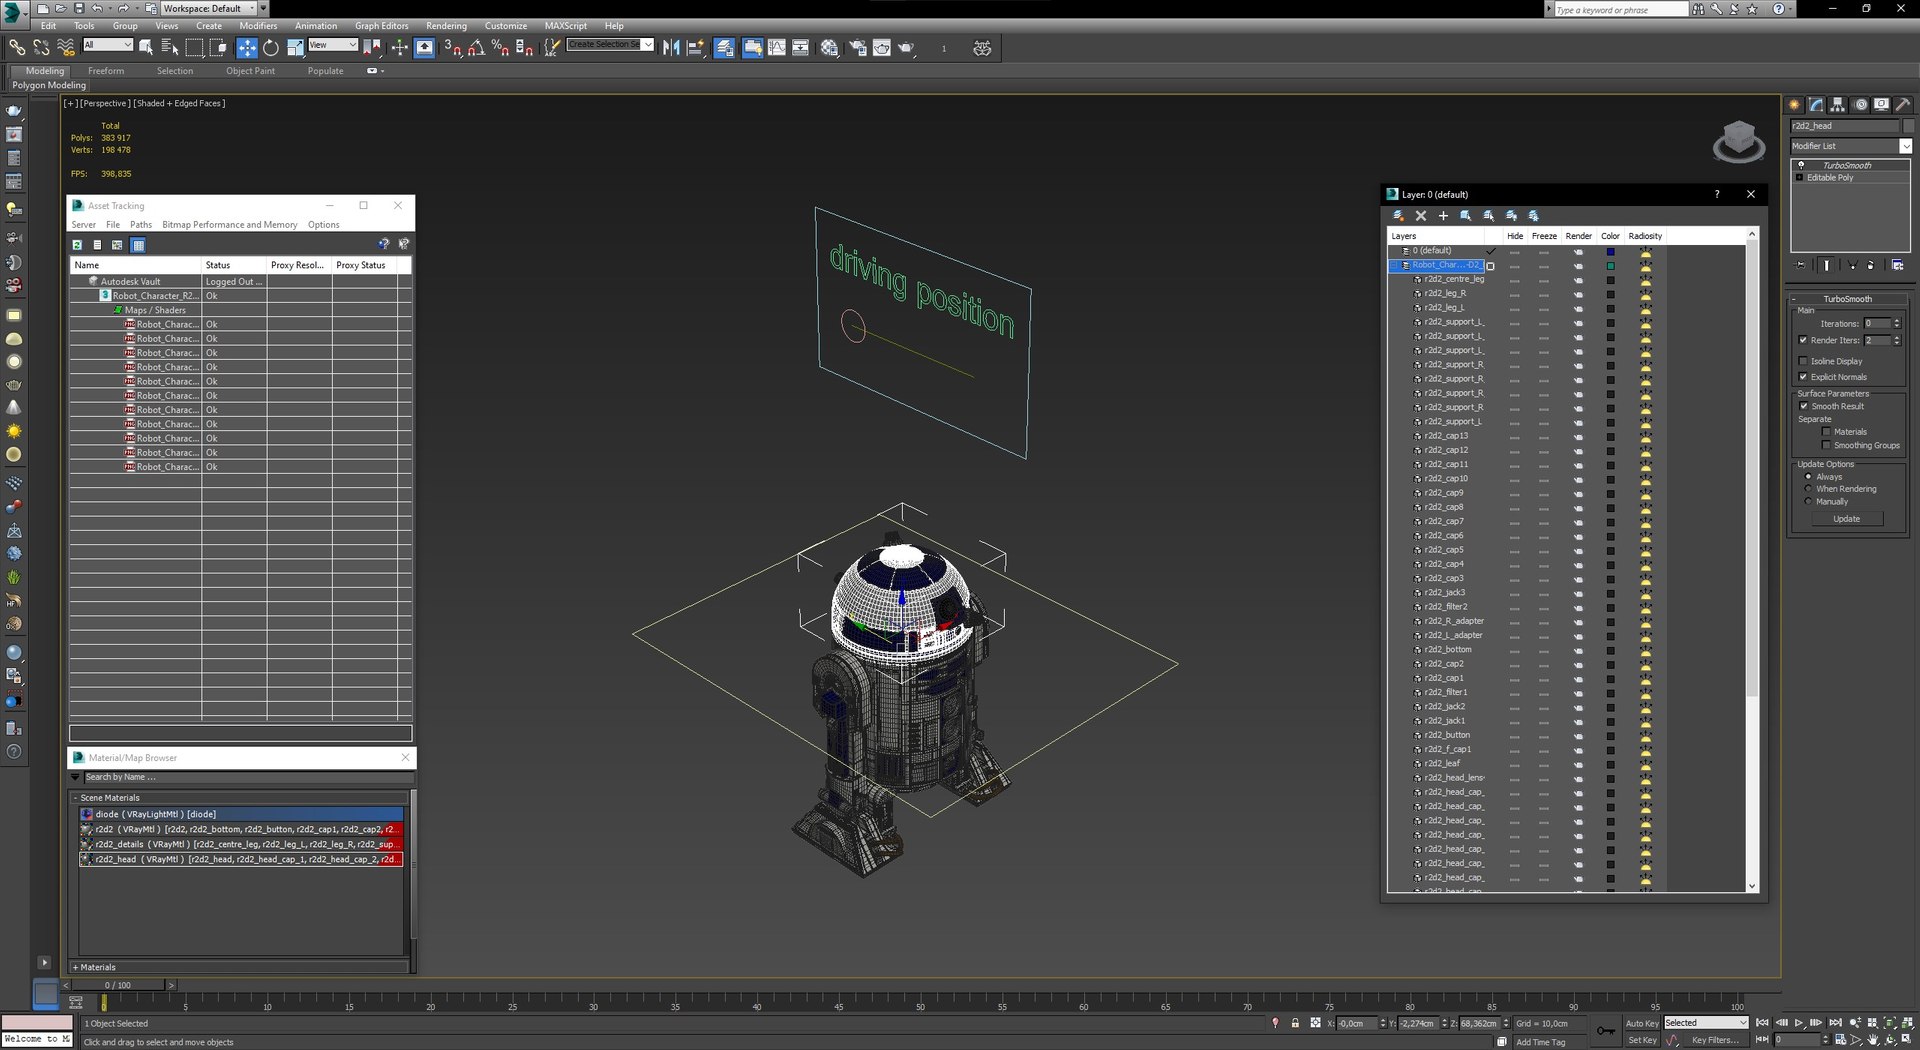Open the Utilities hammer panel tab
Image resolution: width=1920 pixels, height=1050 pixels.
[x=1903, y=105]
